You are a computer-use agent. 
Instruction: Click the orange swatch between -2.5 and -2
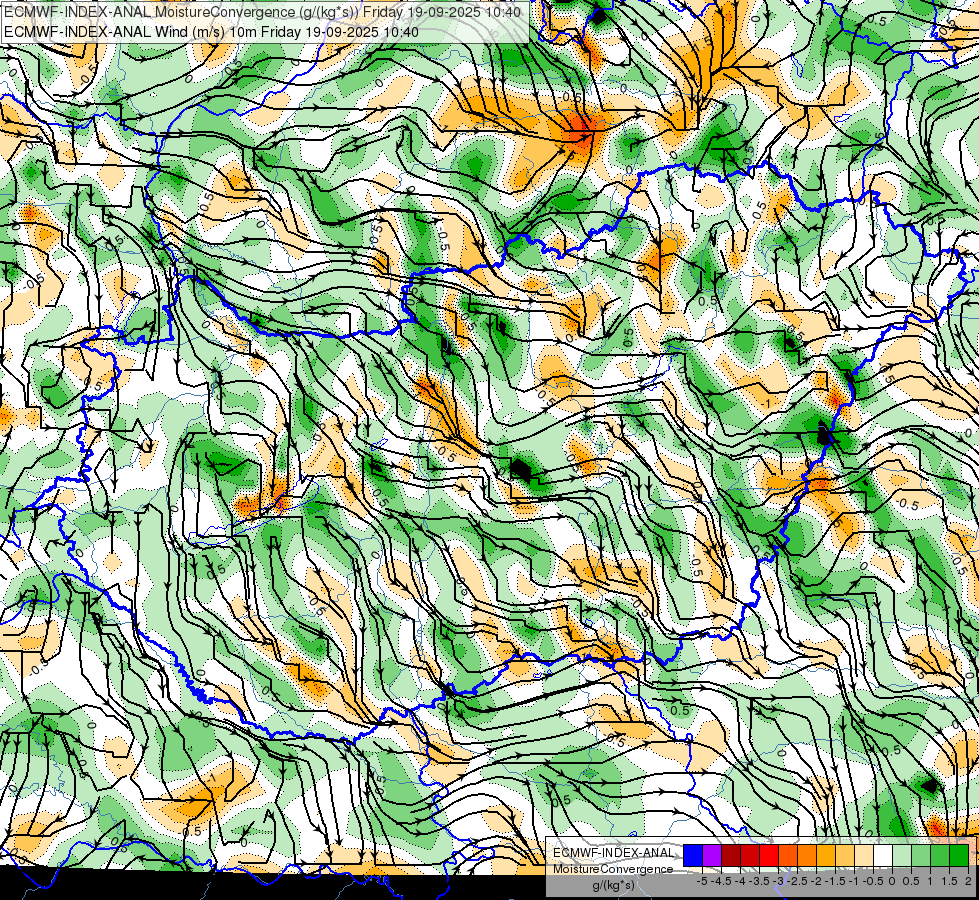807,856
